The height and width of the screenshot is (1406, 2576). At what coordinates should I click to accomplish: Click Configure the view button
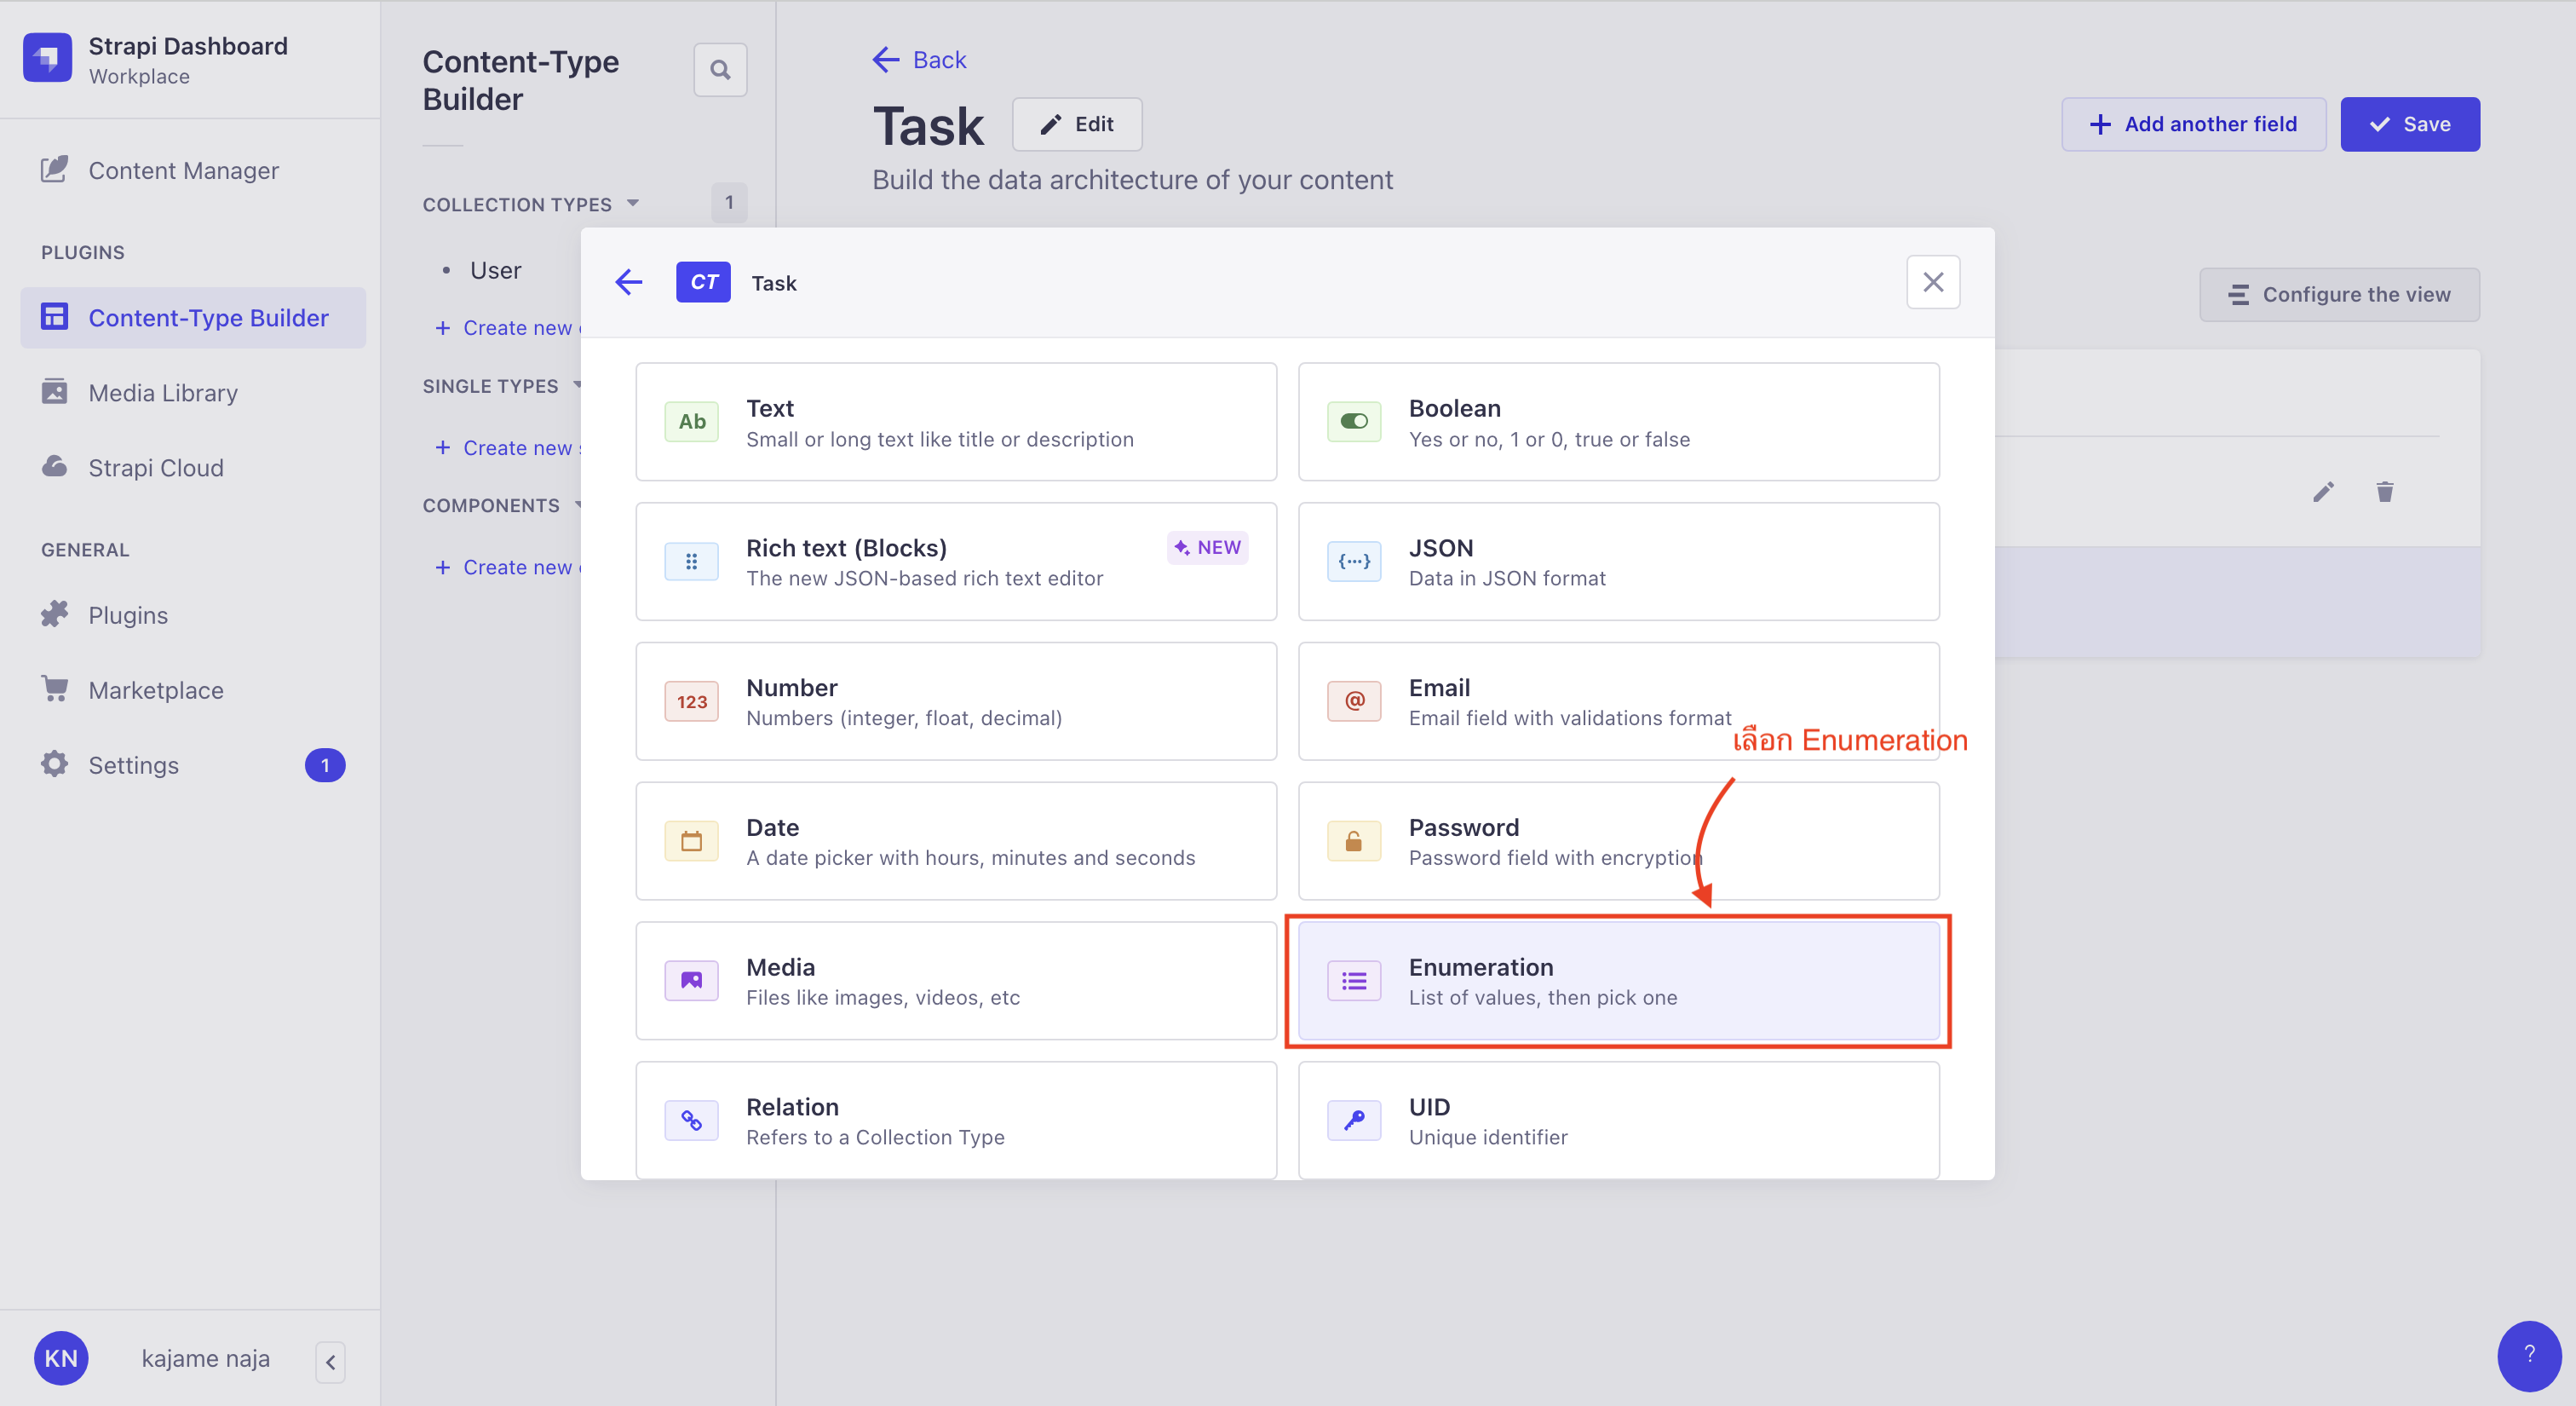[2339, 294]
